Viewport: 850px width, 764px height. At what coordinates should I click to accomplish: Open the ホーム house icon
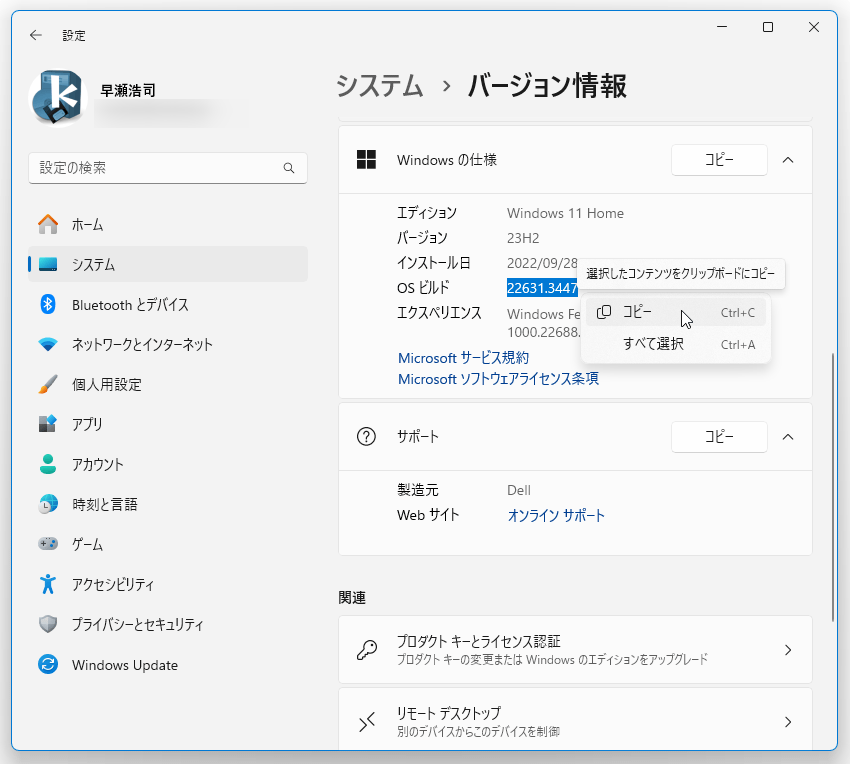[x=48, y=224]
